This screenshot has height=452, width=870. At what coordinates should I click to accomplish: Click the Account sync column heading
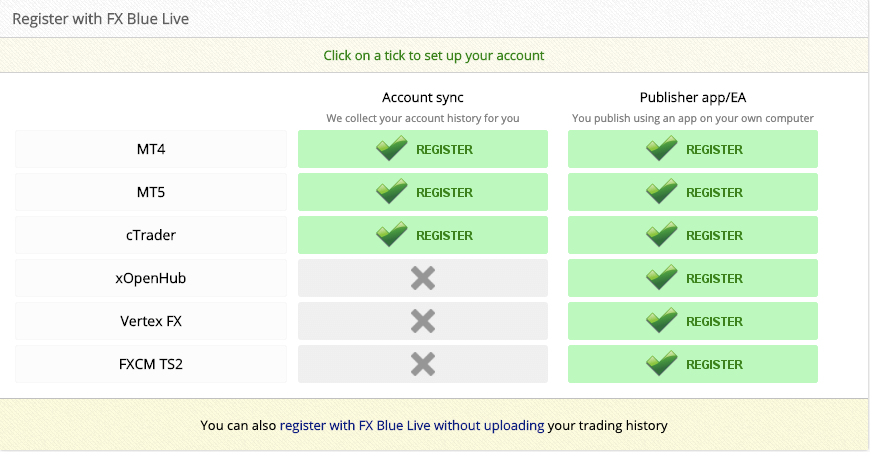pyautogui.click(x=423, y=97)
